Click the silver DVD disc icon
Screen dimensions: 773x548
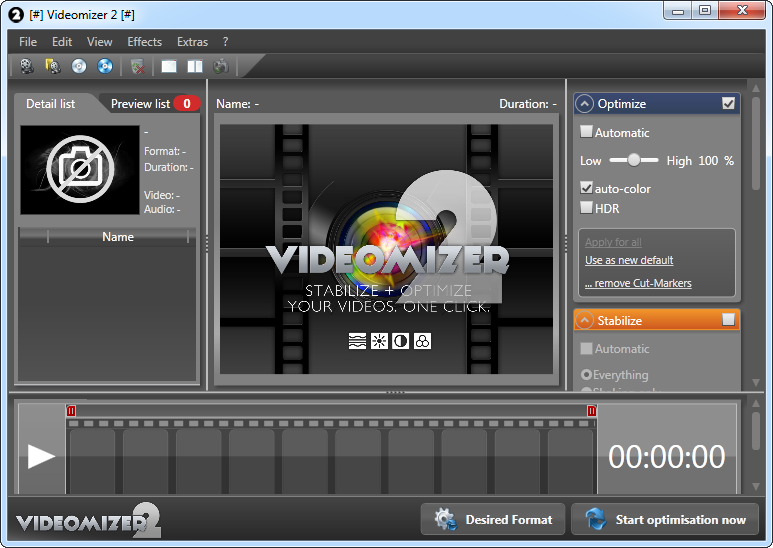pos(79,66)
